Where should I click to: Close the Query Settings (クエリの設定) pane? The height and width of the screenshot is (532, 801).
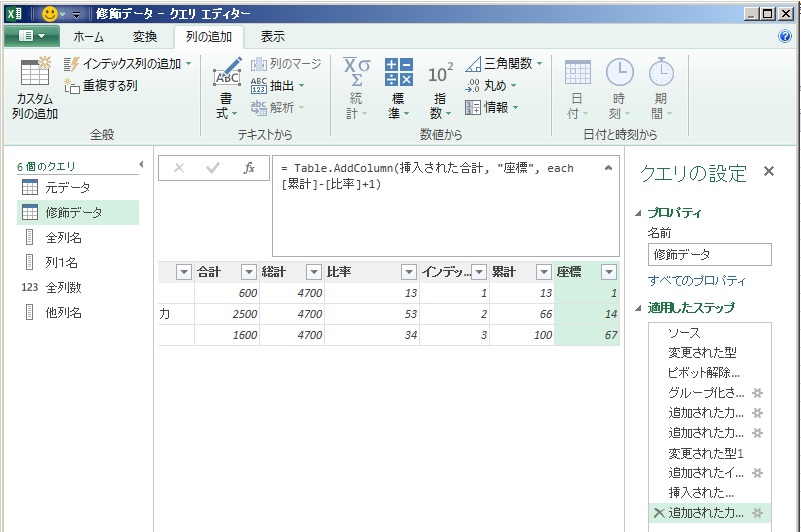(768, 172)
